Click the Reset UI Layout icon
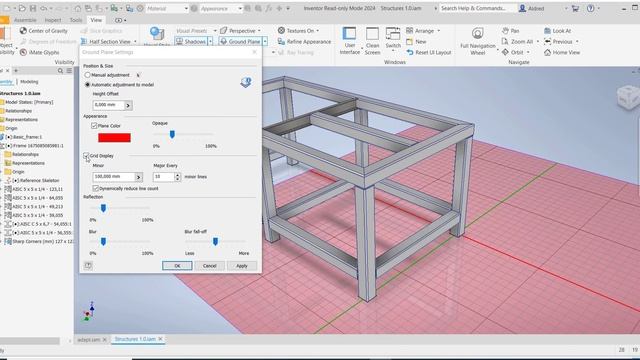Viewport: 640px width, 360px height. click(x=410, y=52)
